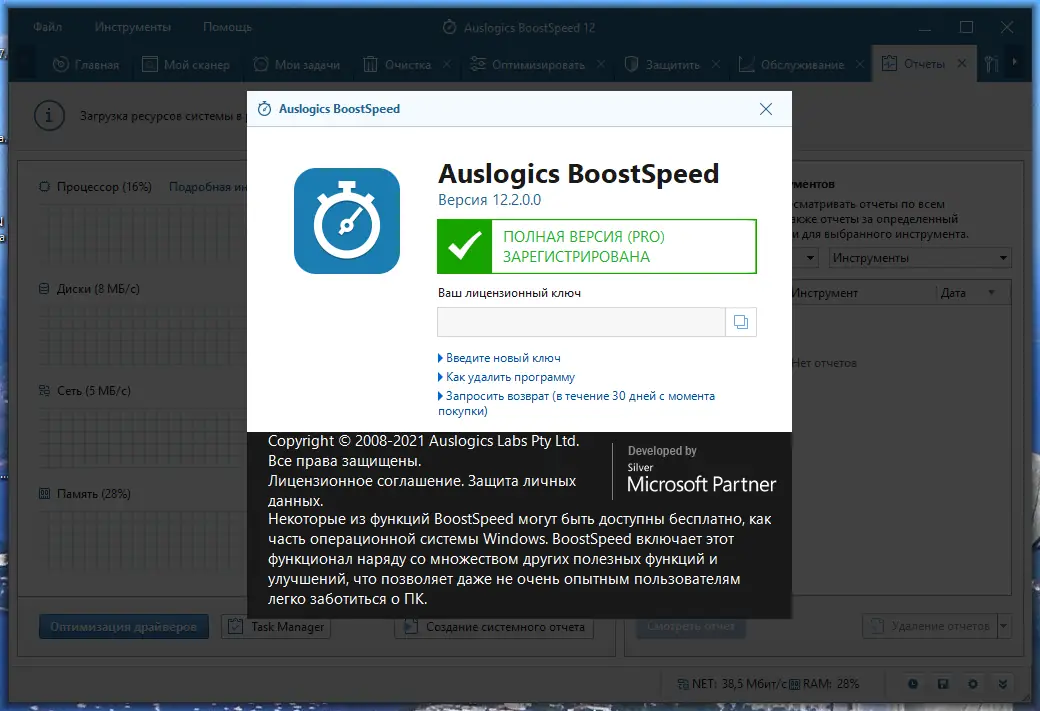Click the stopwatch icon in the main title bar
1040x711 pixels.
click(x=449, y=27)
